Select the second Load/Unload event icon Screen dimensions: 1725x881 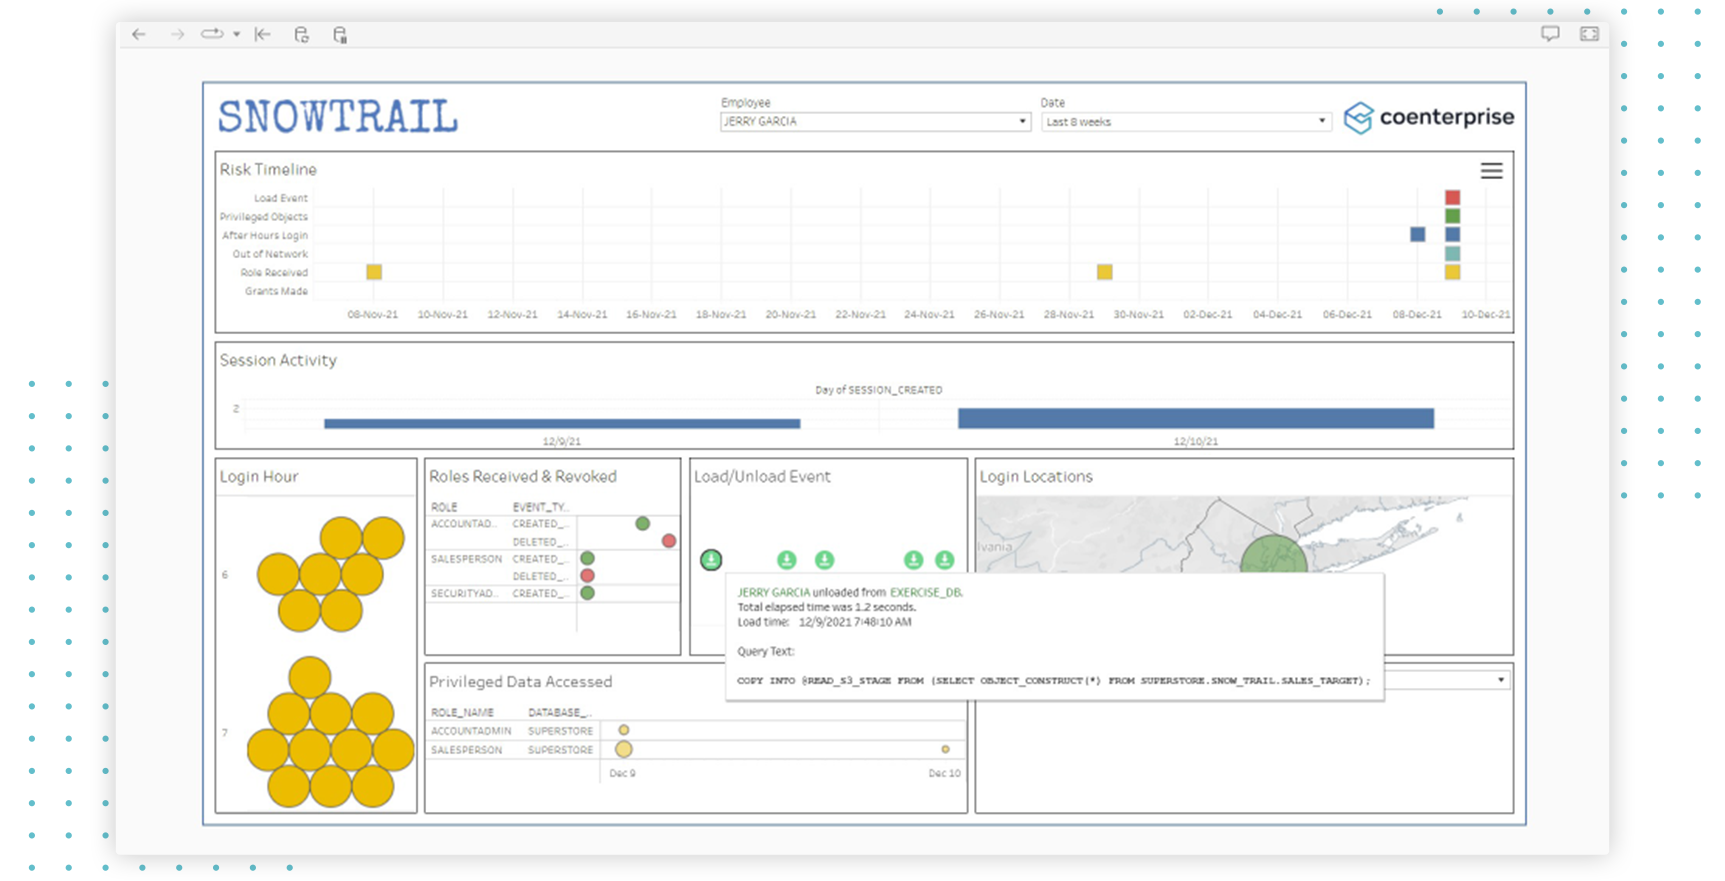click(x=787, y=560)
